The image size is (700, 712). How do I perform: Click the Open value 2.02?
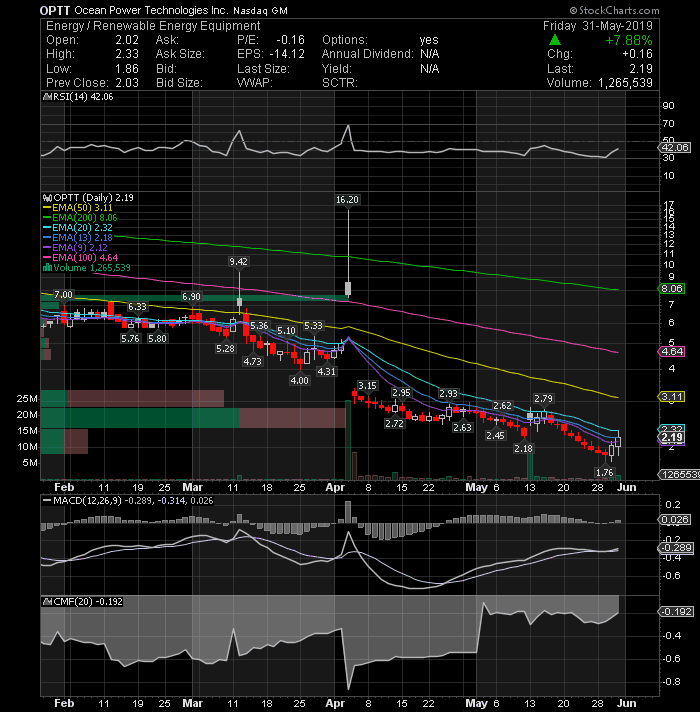click(127, 40)
